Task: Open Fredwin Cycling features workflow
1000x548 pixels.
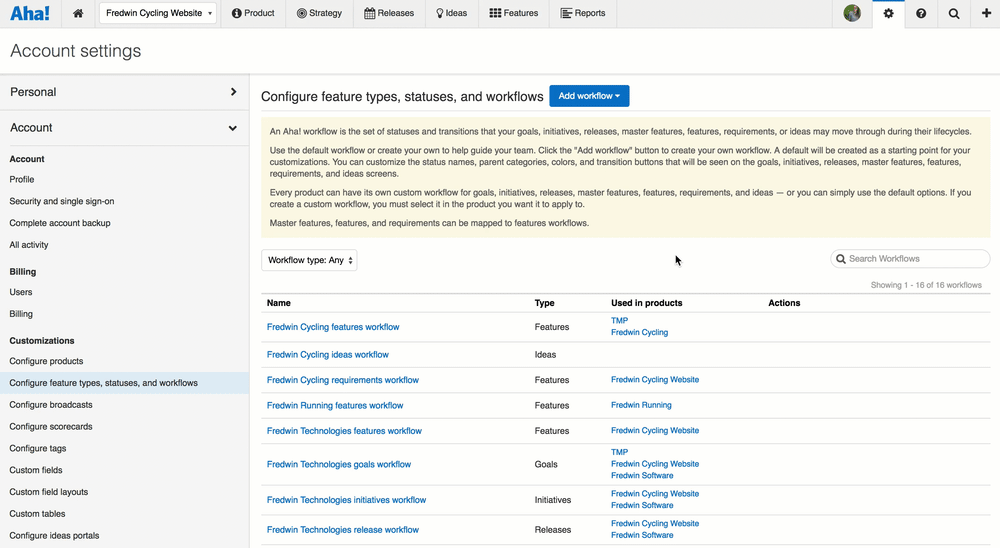Action: click(x=333, y=327)
